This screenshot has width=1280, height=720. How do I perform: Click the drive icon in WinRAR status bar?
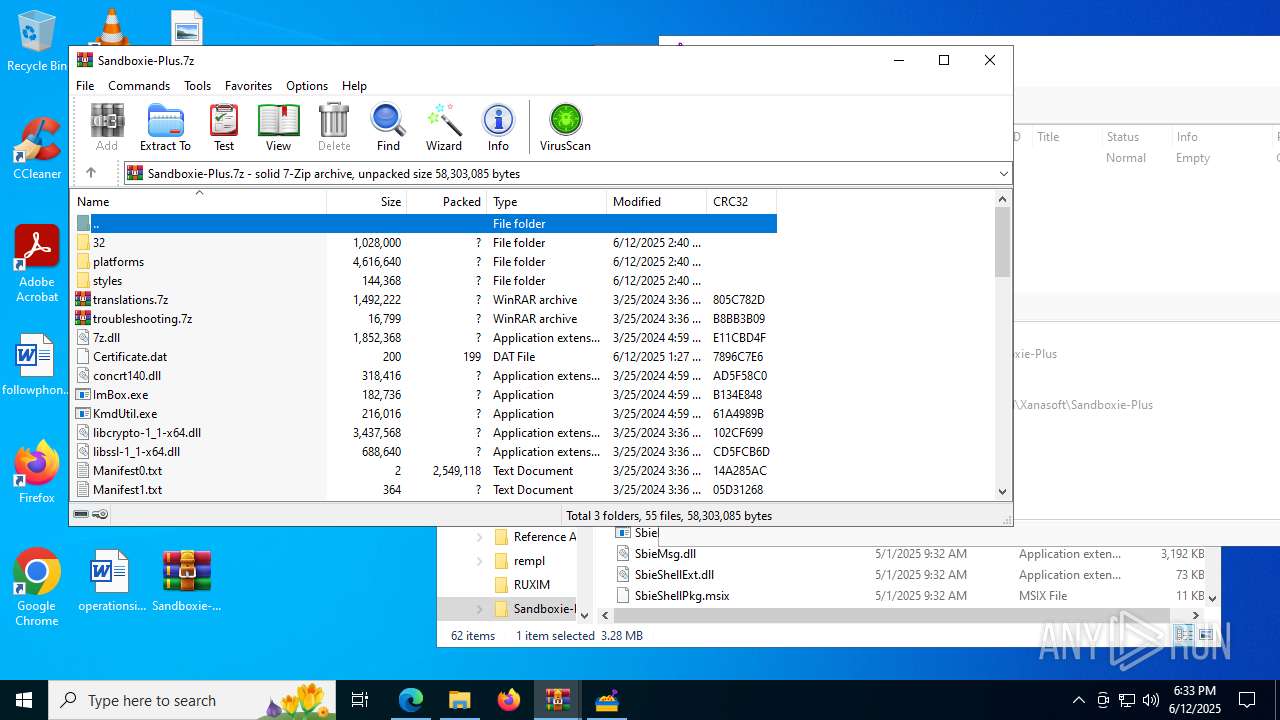pos(81,514)
